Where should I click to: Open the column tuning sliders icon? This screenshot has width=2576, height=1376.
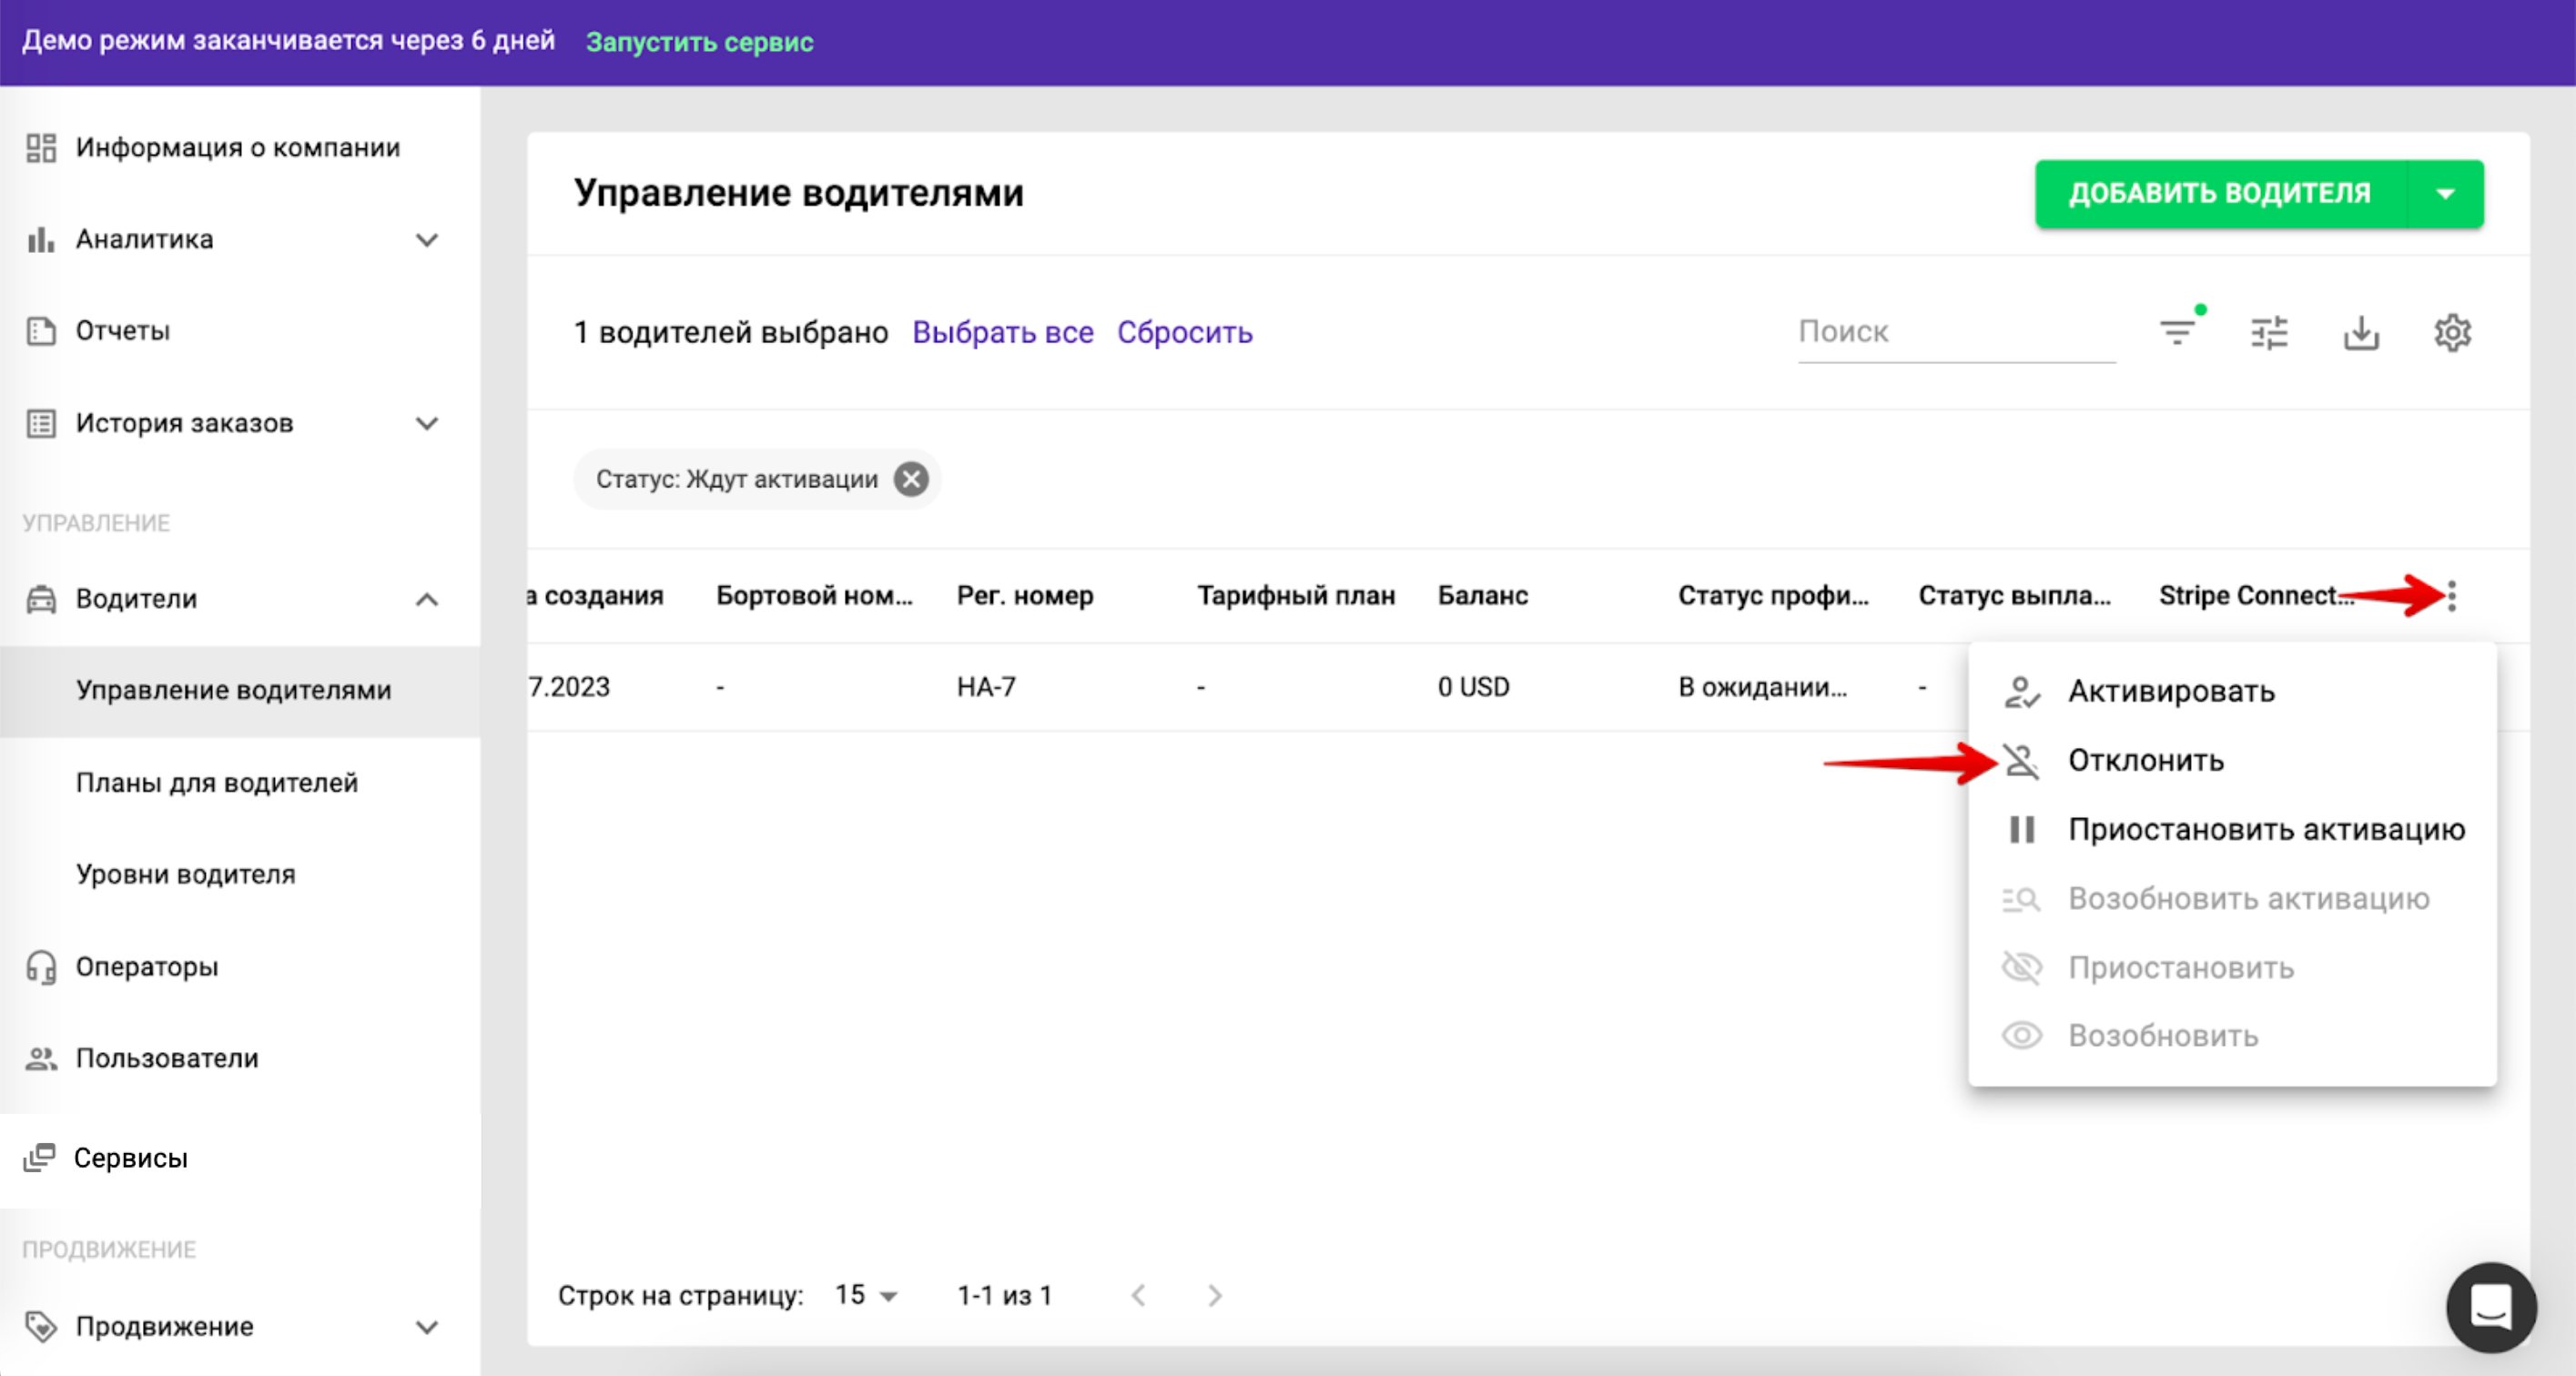[x=2269, y=332]
